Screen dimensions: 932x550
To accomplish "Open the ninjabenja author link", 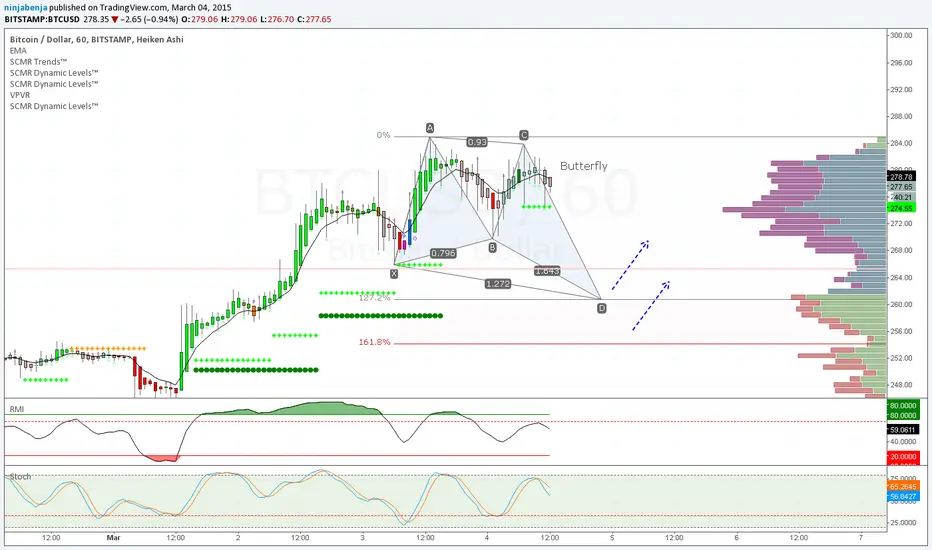I will (x=26, y=8).
